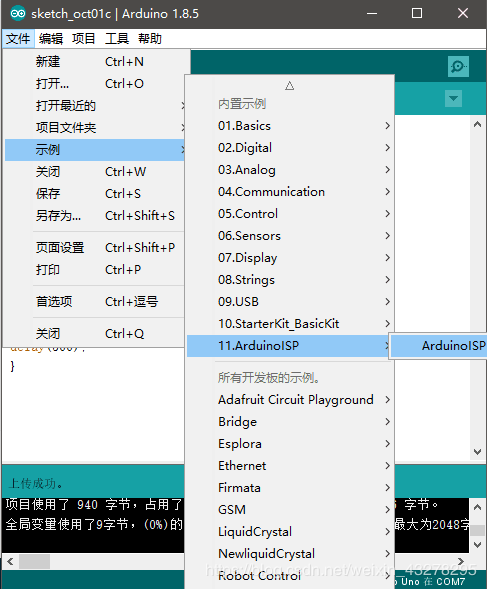Minimize the Arduino window
Image resolution: width=487 pixels, height=589 pixels.
point(372,14)
